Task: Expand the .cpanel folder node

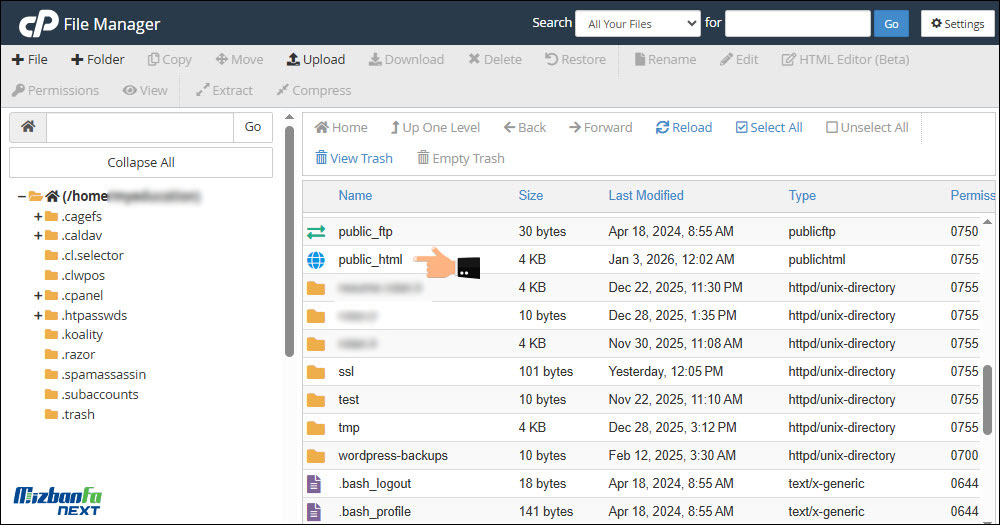Action: [x=38, y=296]
